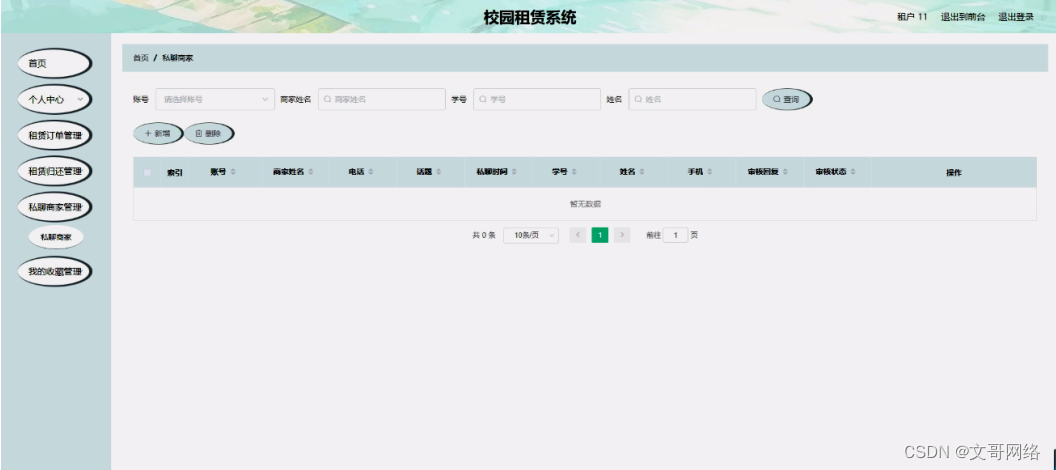1056x470 pixels.
Task: Sort table by 商家姓名 column arrows
Action: pyautogui.click(x=311, y=172)
